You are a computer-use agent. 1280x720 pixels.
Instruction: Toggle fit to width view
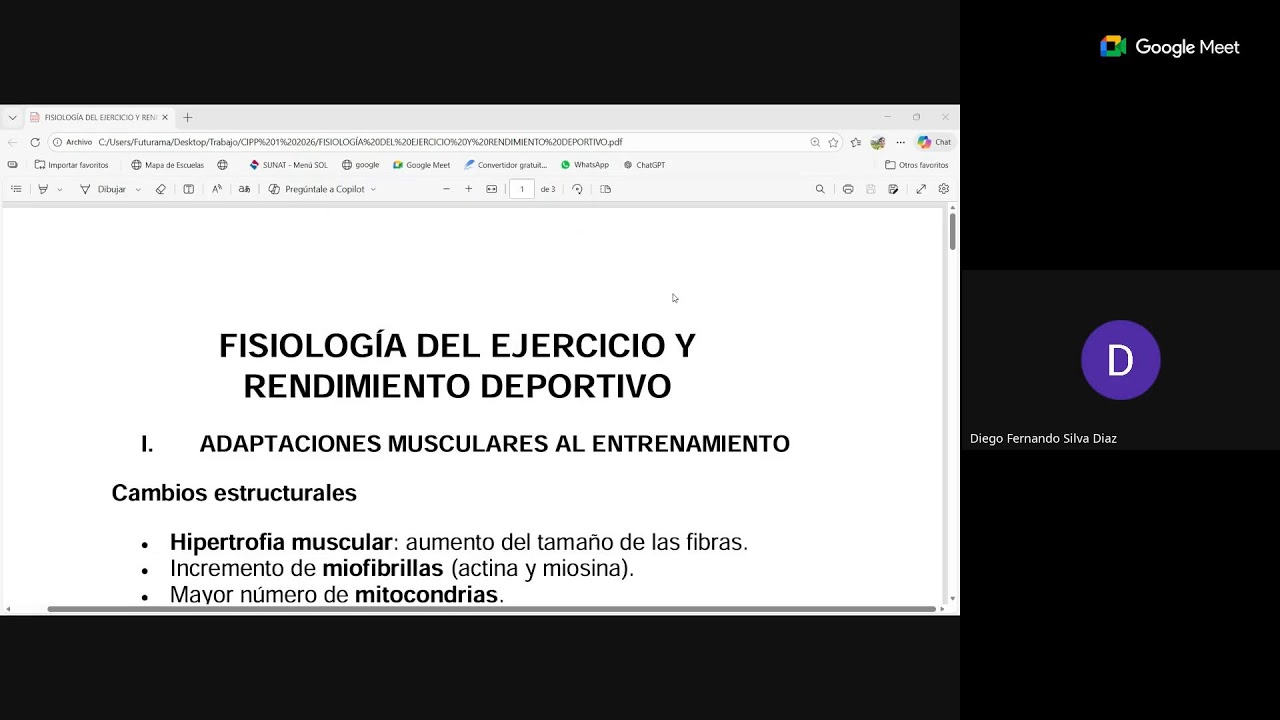(x=491, y=189)
